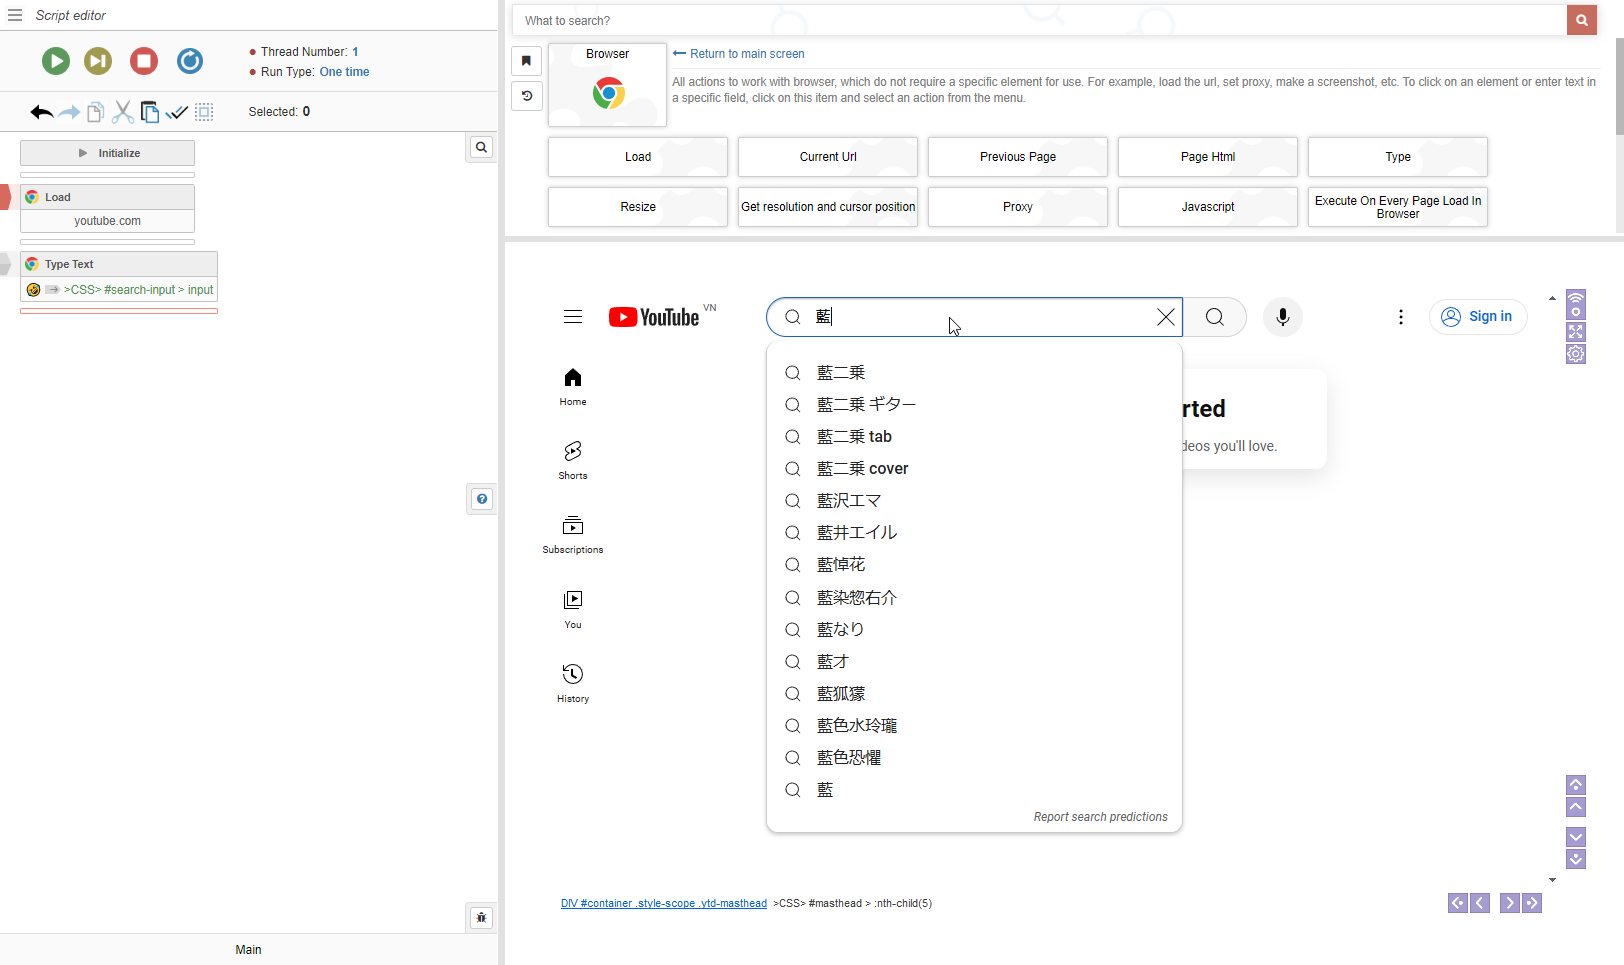Image resolution: width=1624 pixels, height=965 pixels.
Task: Toggle select-all with the double checkmark icon
Action: pyautogui.click(x=177, y=112)
